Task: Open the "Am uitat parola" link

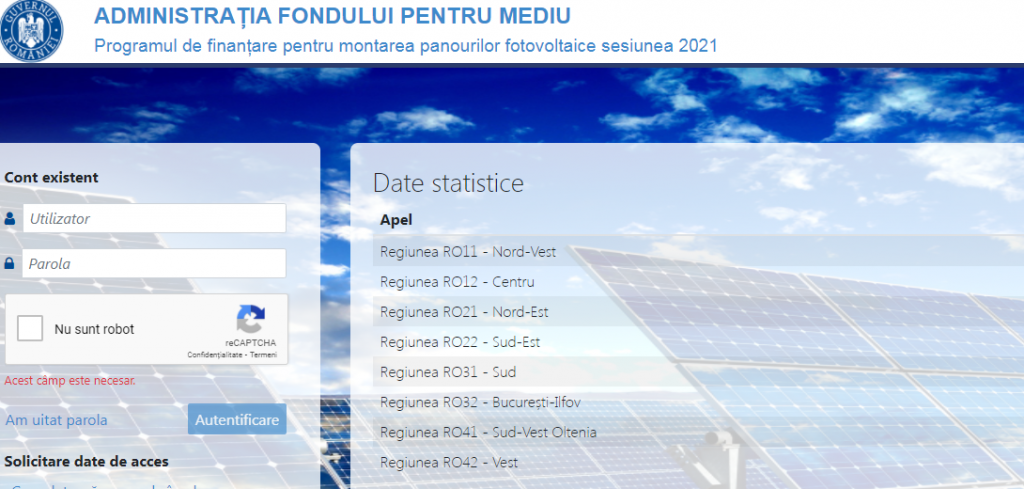Action: [56, 420]
